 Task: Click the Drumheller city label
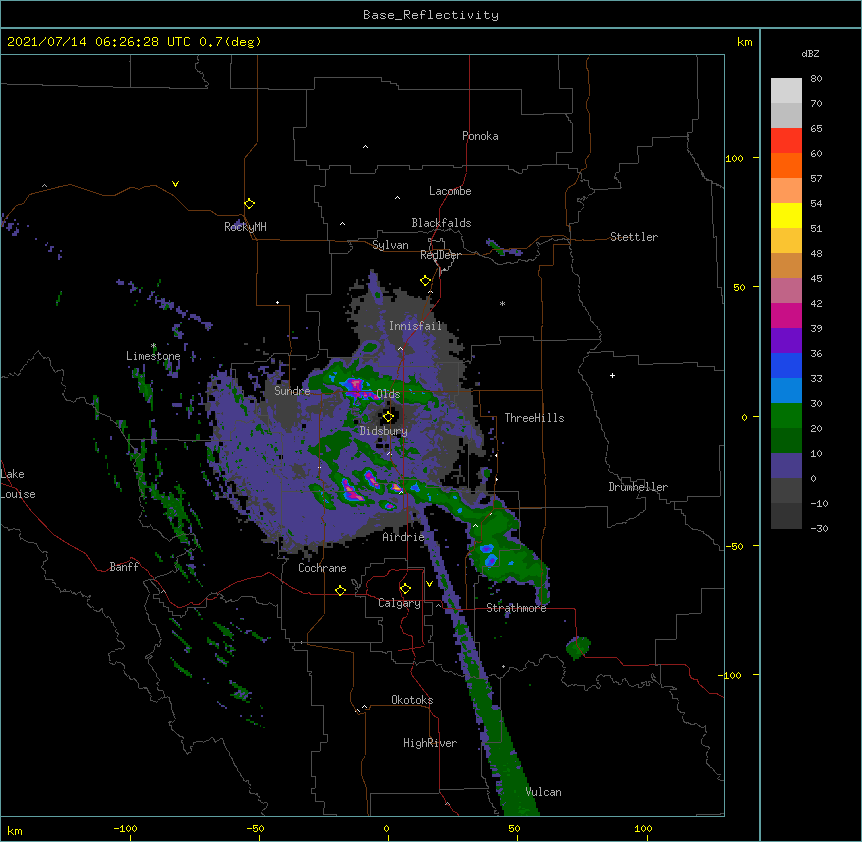pyautogui.click(x=638, y=487)
